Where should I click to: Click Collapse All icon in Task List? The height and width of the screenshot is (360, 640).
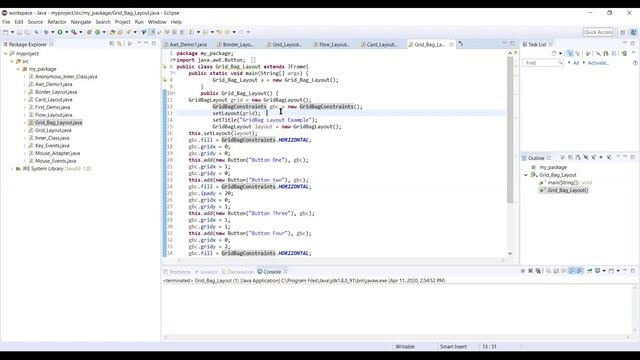(x=614, y=53)
